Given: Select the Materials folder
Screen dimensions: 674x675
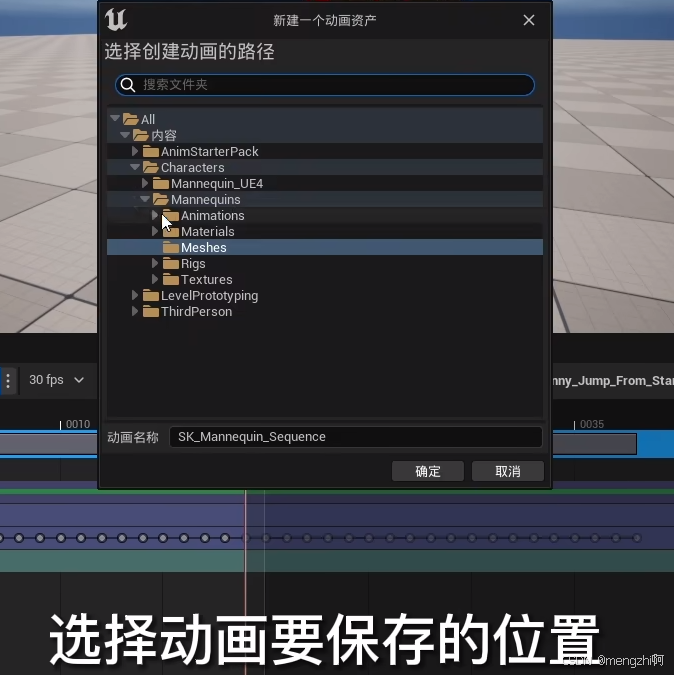Looking at the screenshot, I should point(325,232).
